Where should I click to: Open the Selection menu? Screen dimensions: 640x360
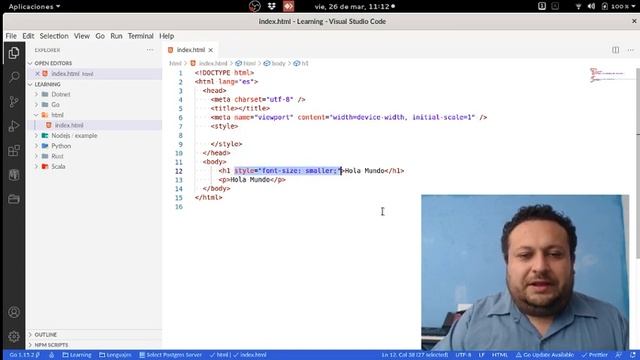point(54,36)
